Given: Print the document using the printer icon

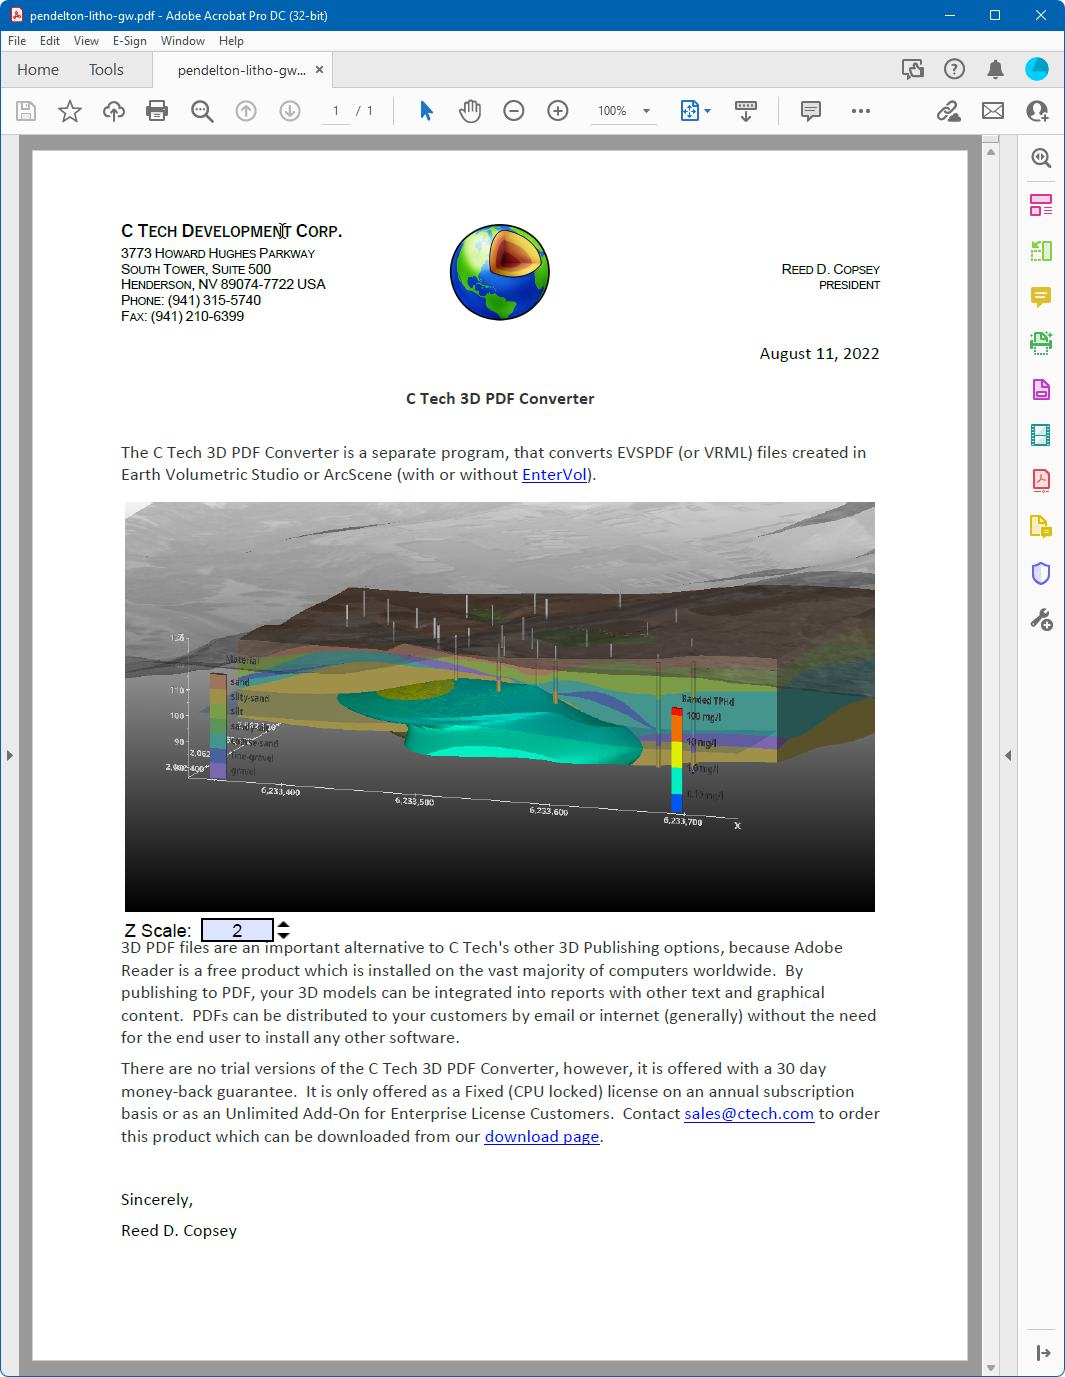Looking at the screenshot, I should tap(157, 111).
